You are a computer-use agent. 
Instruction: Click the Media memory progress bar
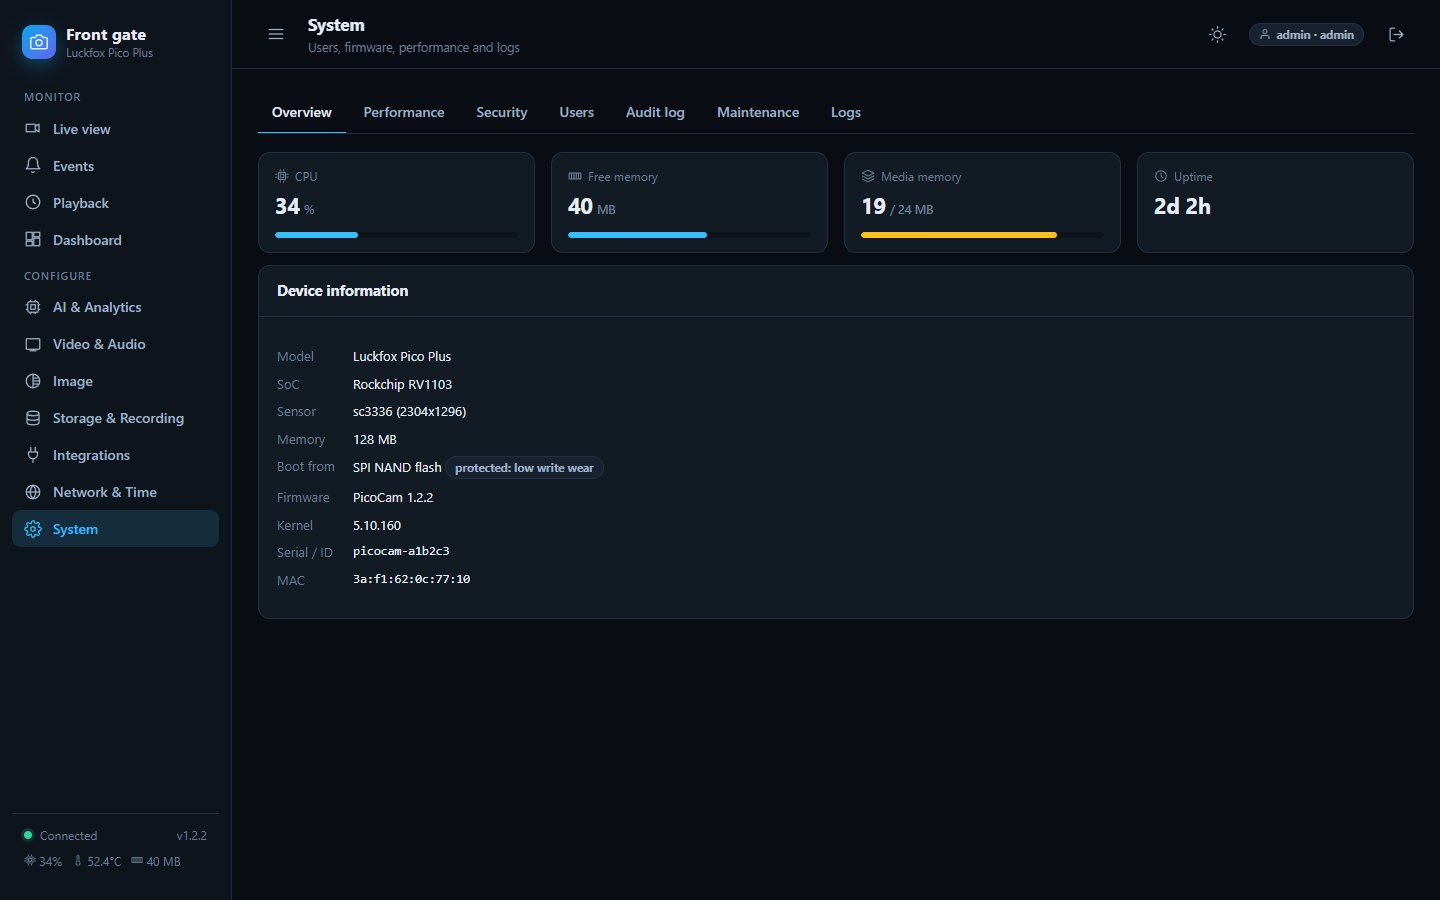pyautogui.click(x=982, y=235)
